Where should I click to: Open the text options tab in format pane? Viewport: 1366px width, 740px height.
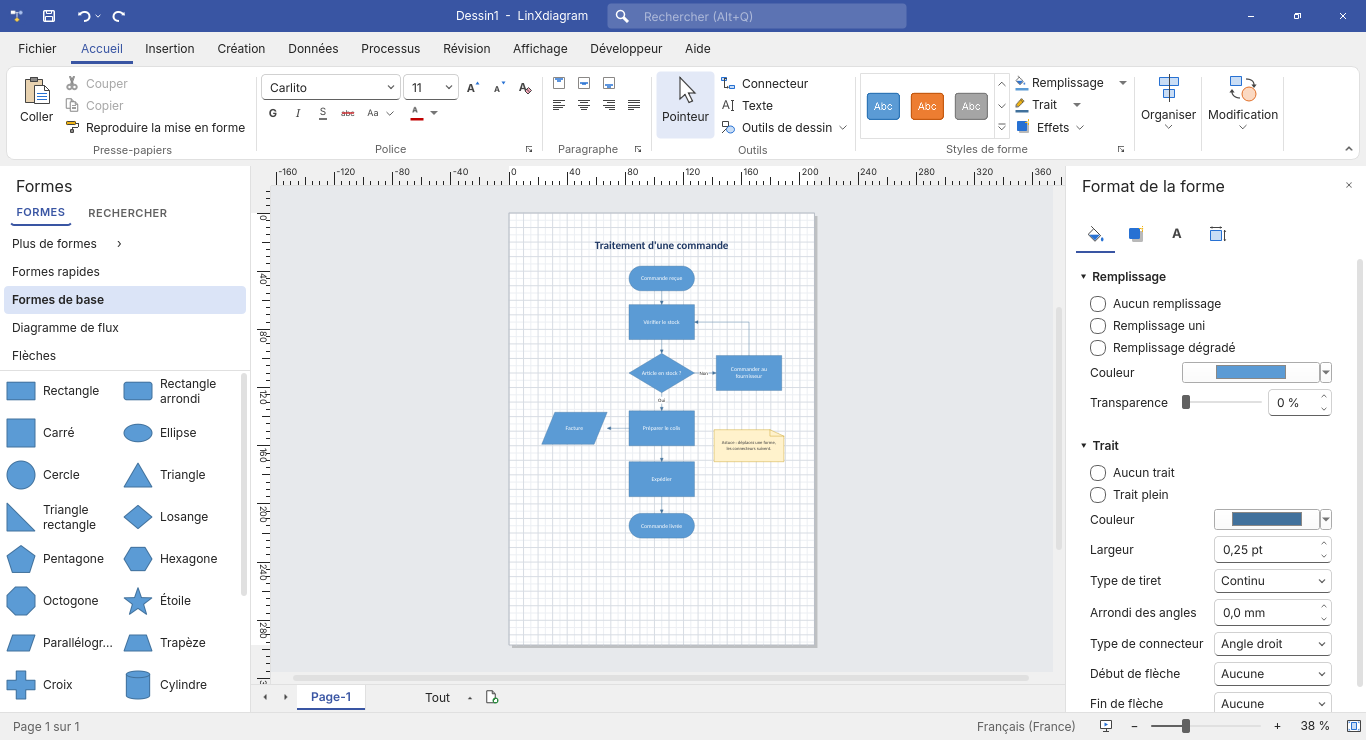[x=1177, y=234]
